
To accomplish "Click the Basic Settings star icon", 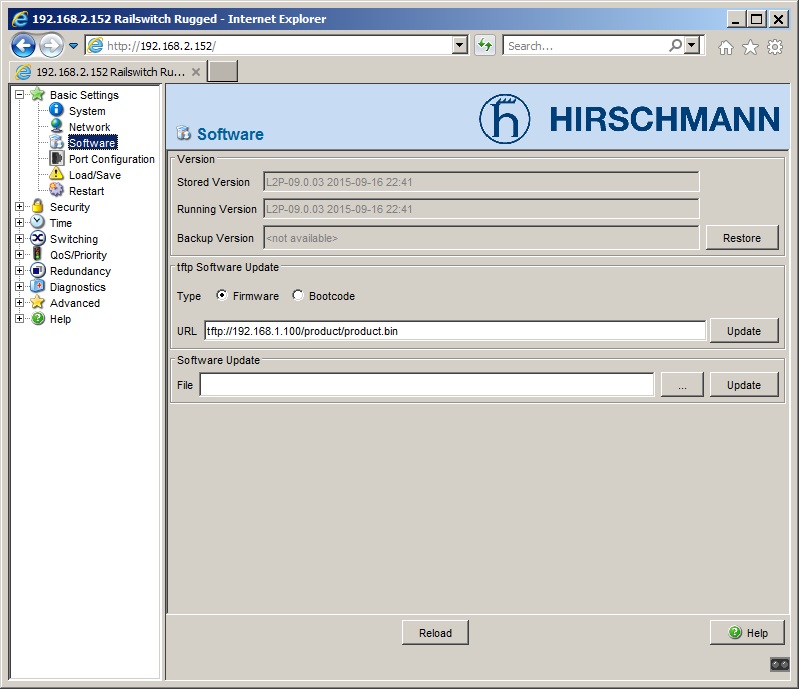I will tap(38, 94).
